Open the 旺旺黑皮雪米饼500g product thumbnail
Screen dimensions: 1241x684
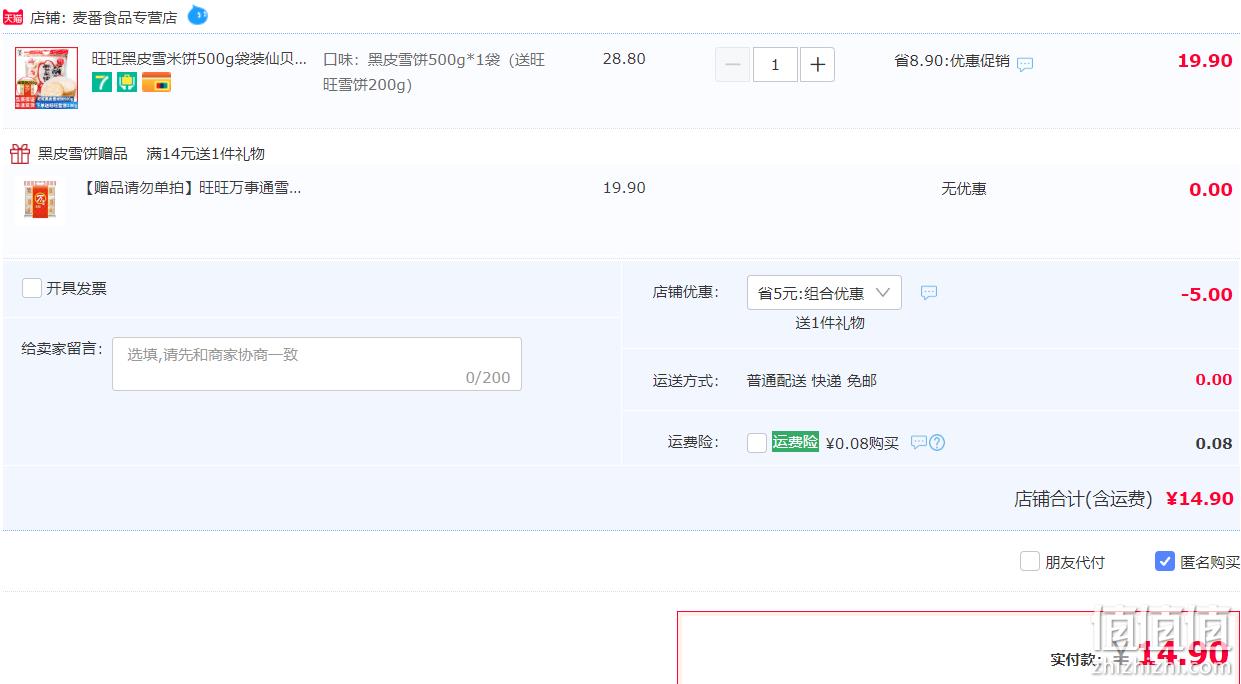[x=46, y=78]
